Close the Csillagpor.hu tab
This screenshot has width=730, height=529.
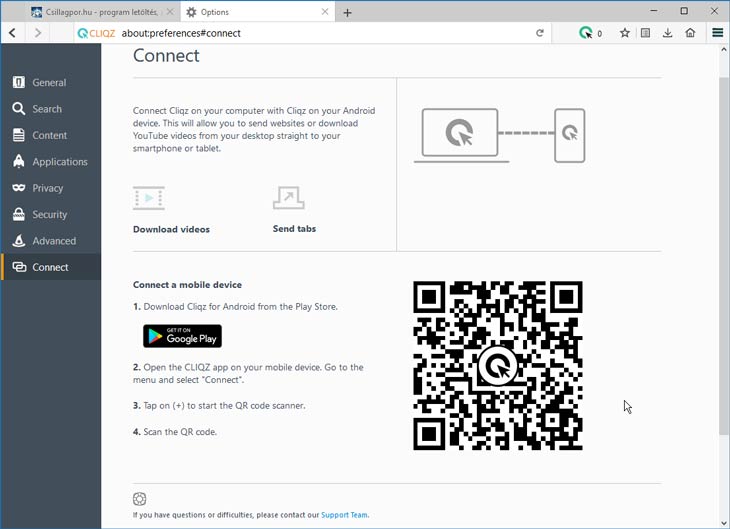[x=170, y=12]
